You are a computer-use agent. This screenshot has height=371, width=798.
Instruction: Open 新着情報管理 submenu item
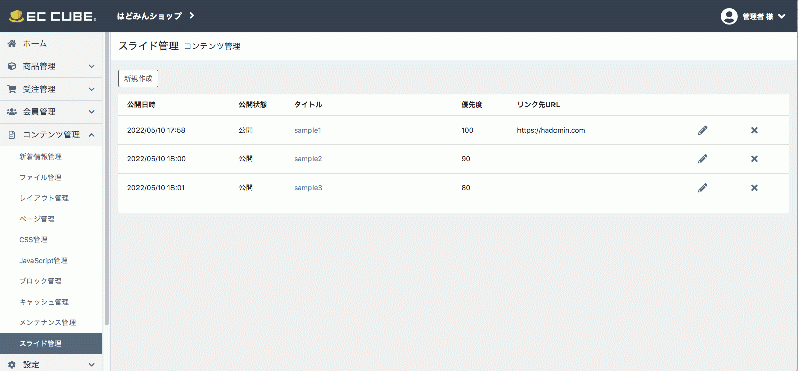40,157
